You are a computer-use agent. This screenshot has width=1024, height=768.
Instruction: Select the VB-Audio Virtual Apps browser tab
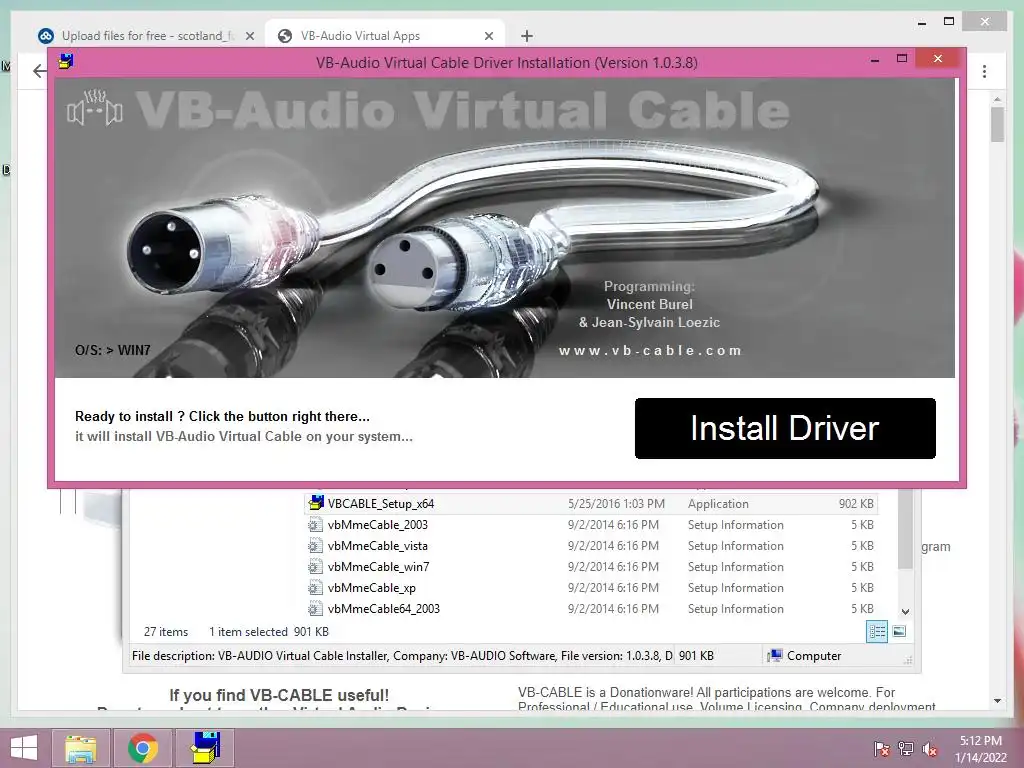(385, 36)
